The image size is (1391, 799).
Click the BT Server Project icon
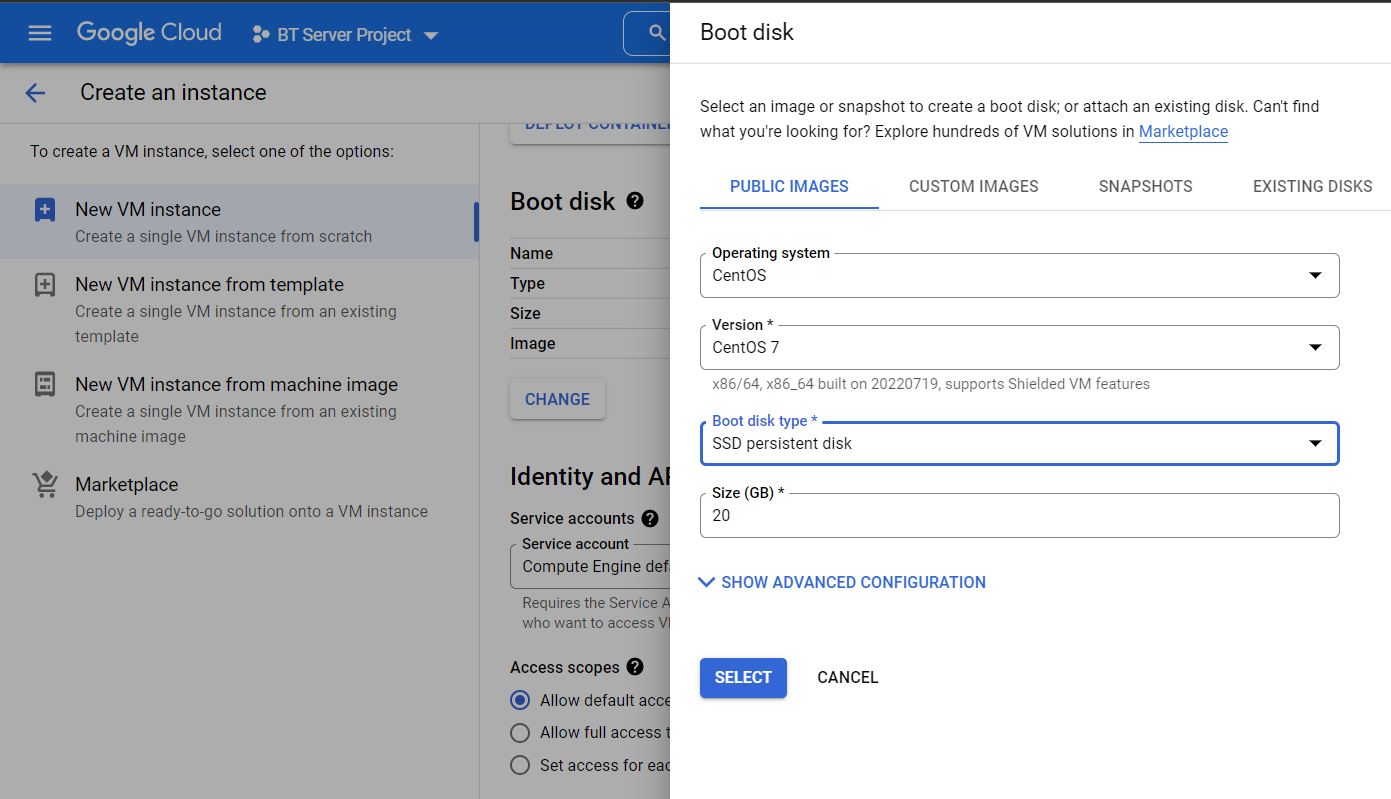click(x=260, y=35)
